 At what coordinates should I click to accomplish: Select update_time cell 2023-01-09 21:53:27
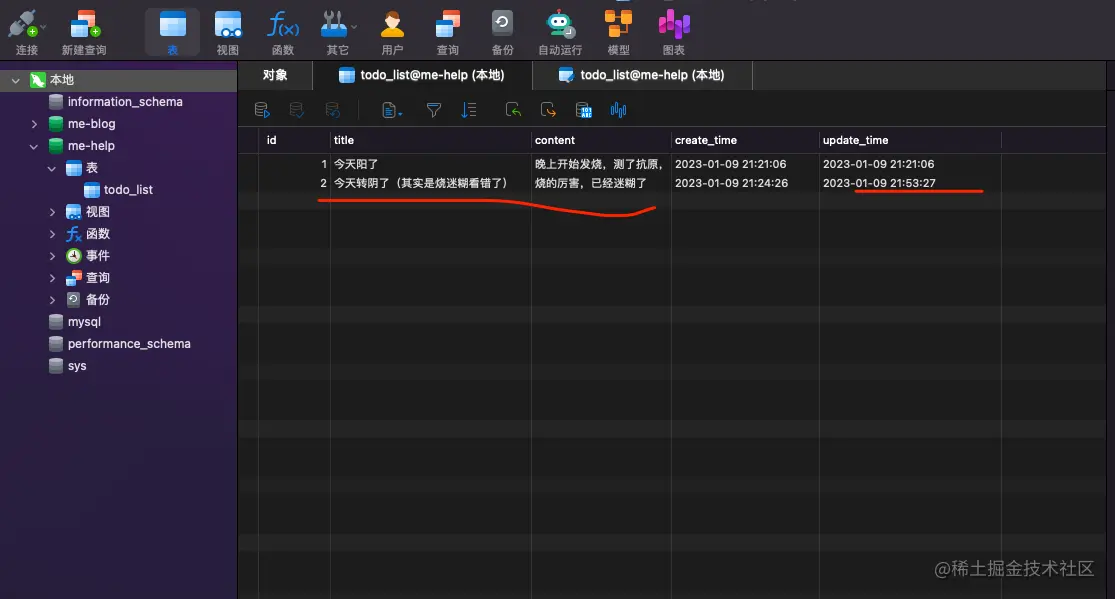910,183
